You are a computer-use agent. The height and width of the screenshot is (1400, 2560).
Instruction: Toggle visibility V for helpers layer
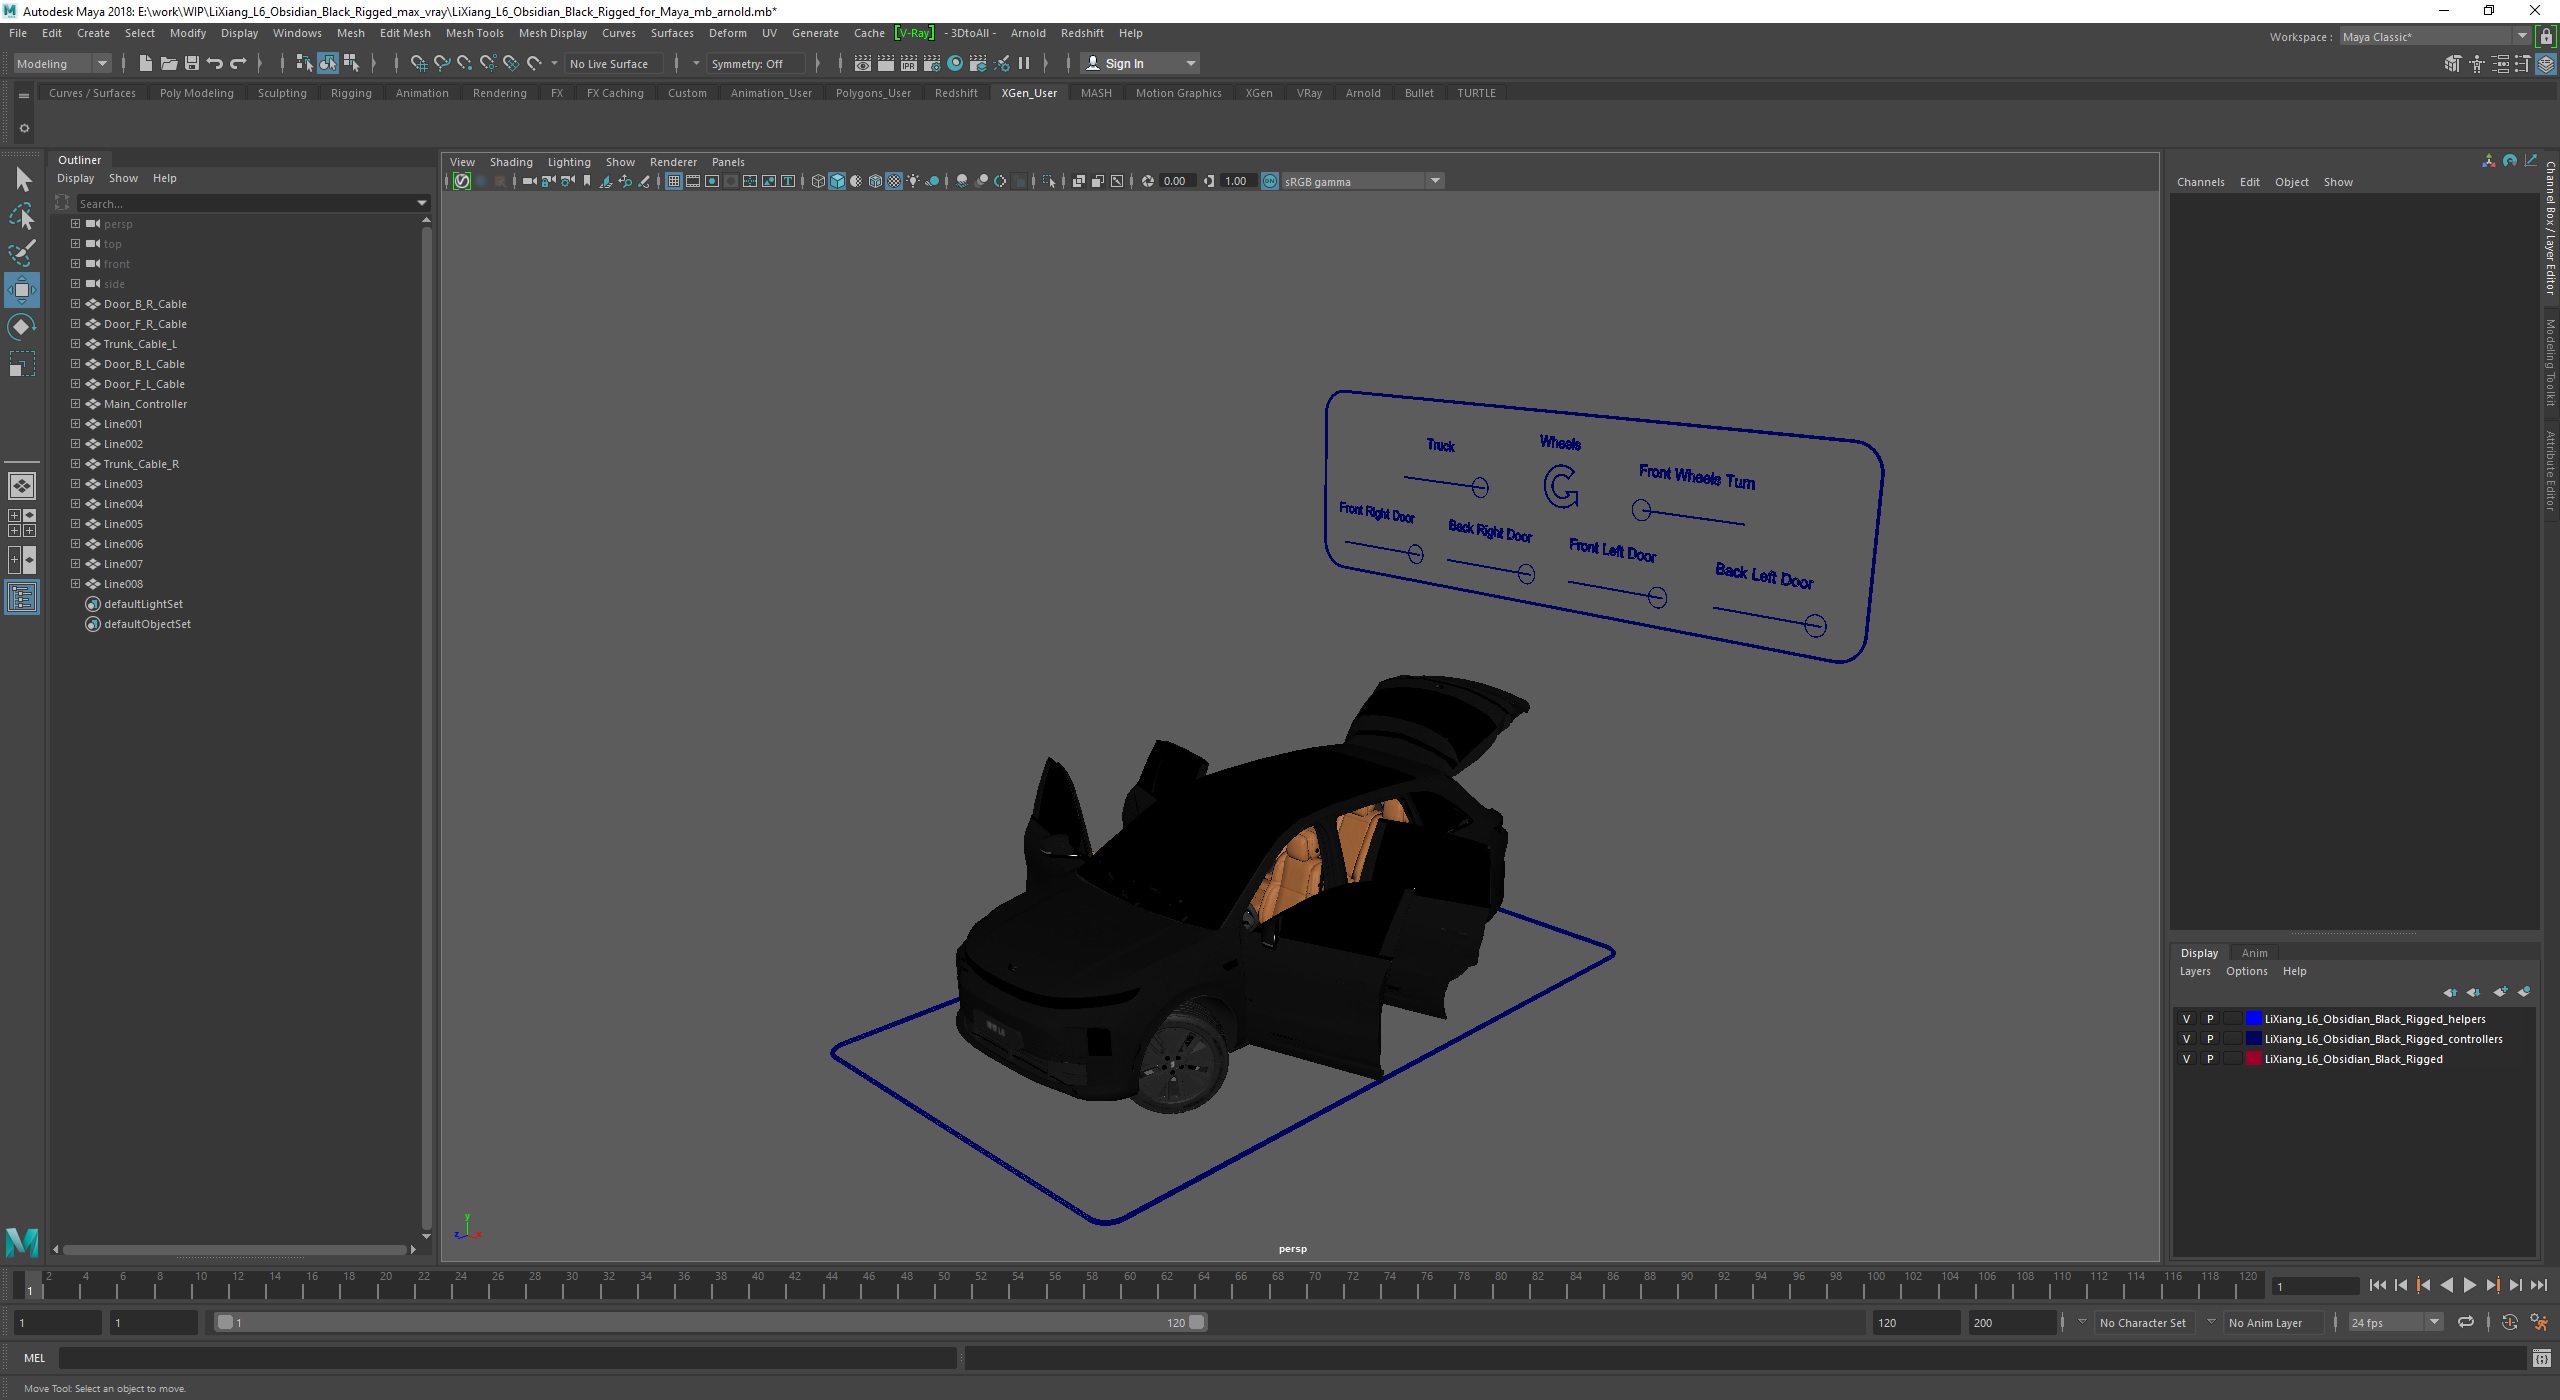tap(2186, 1017)
